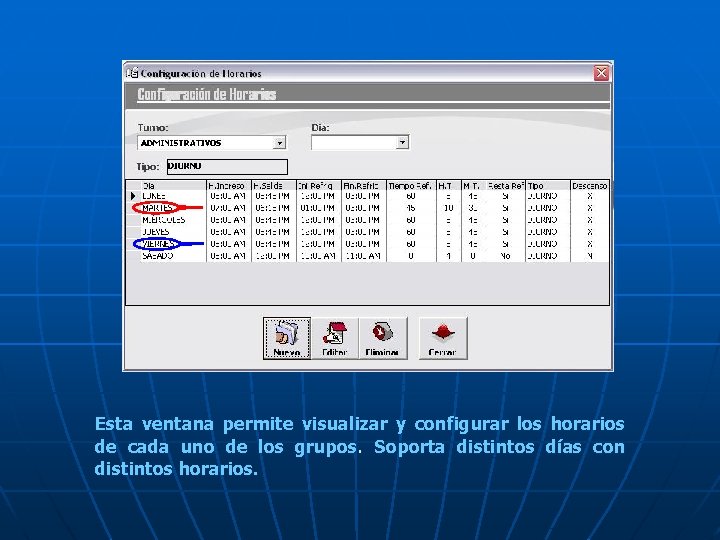This screenshot has width=720, height=540.
Task: Click the H.Salida column header
Action: point(274,186)
